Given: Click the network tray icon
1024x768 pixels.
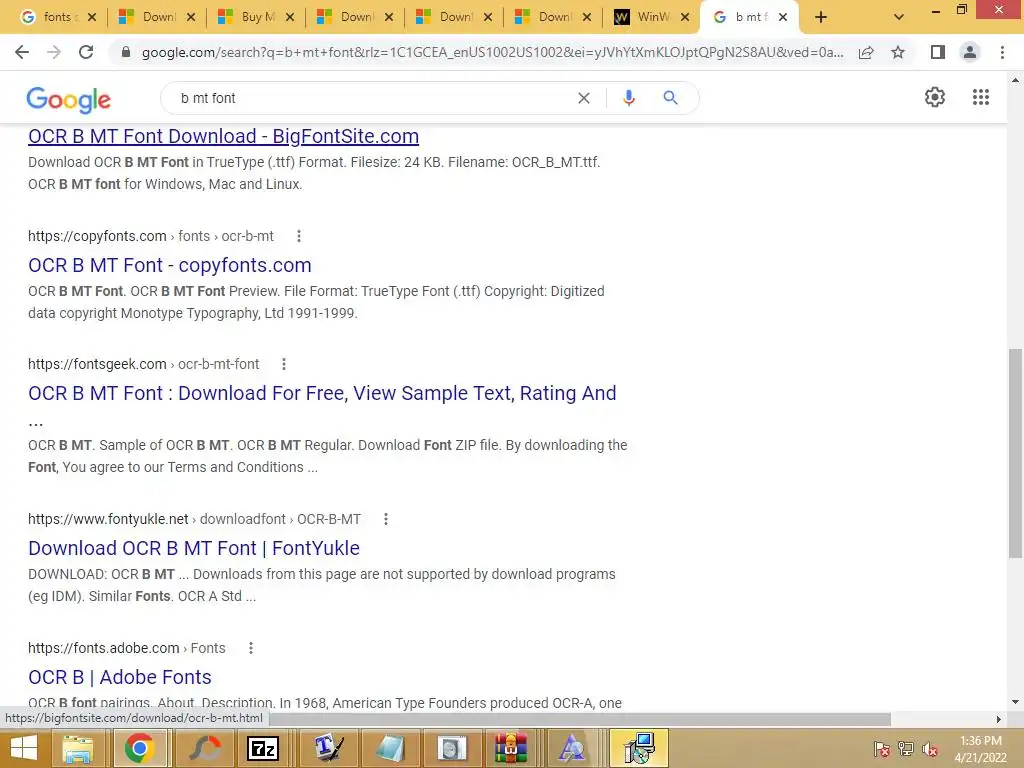Looking at the screenshot, I should click(905, 749).
